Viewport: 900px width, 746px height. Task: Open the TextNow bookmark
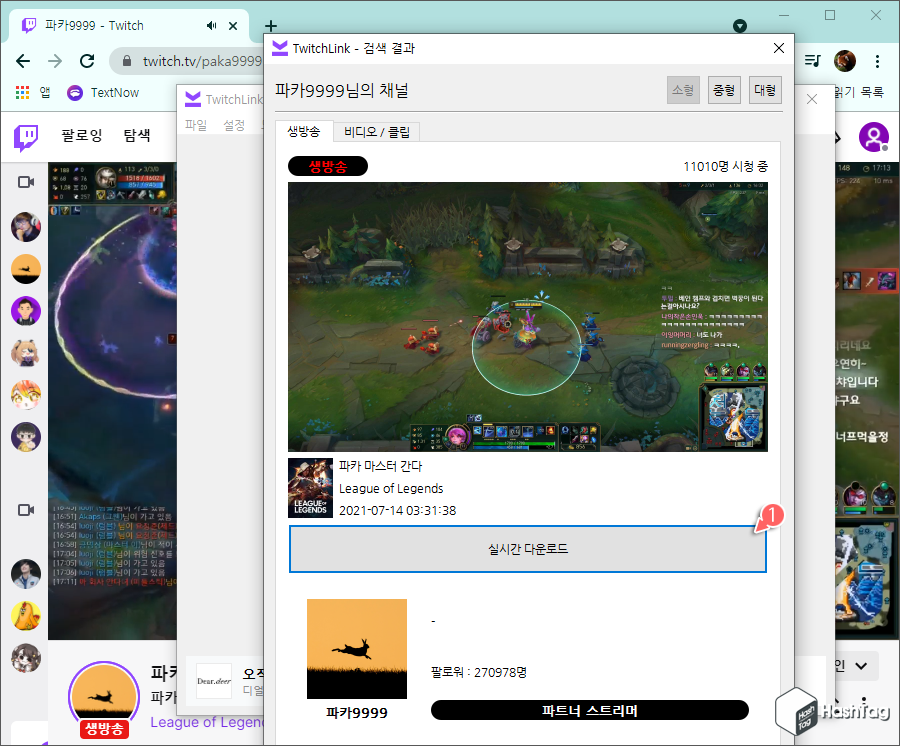pyautogui.click(x=103, y=92)
